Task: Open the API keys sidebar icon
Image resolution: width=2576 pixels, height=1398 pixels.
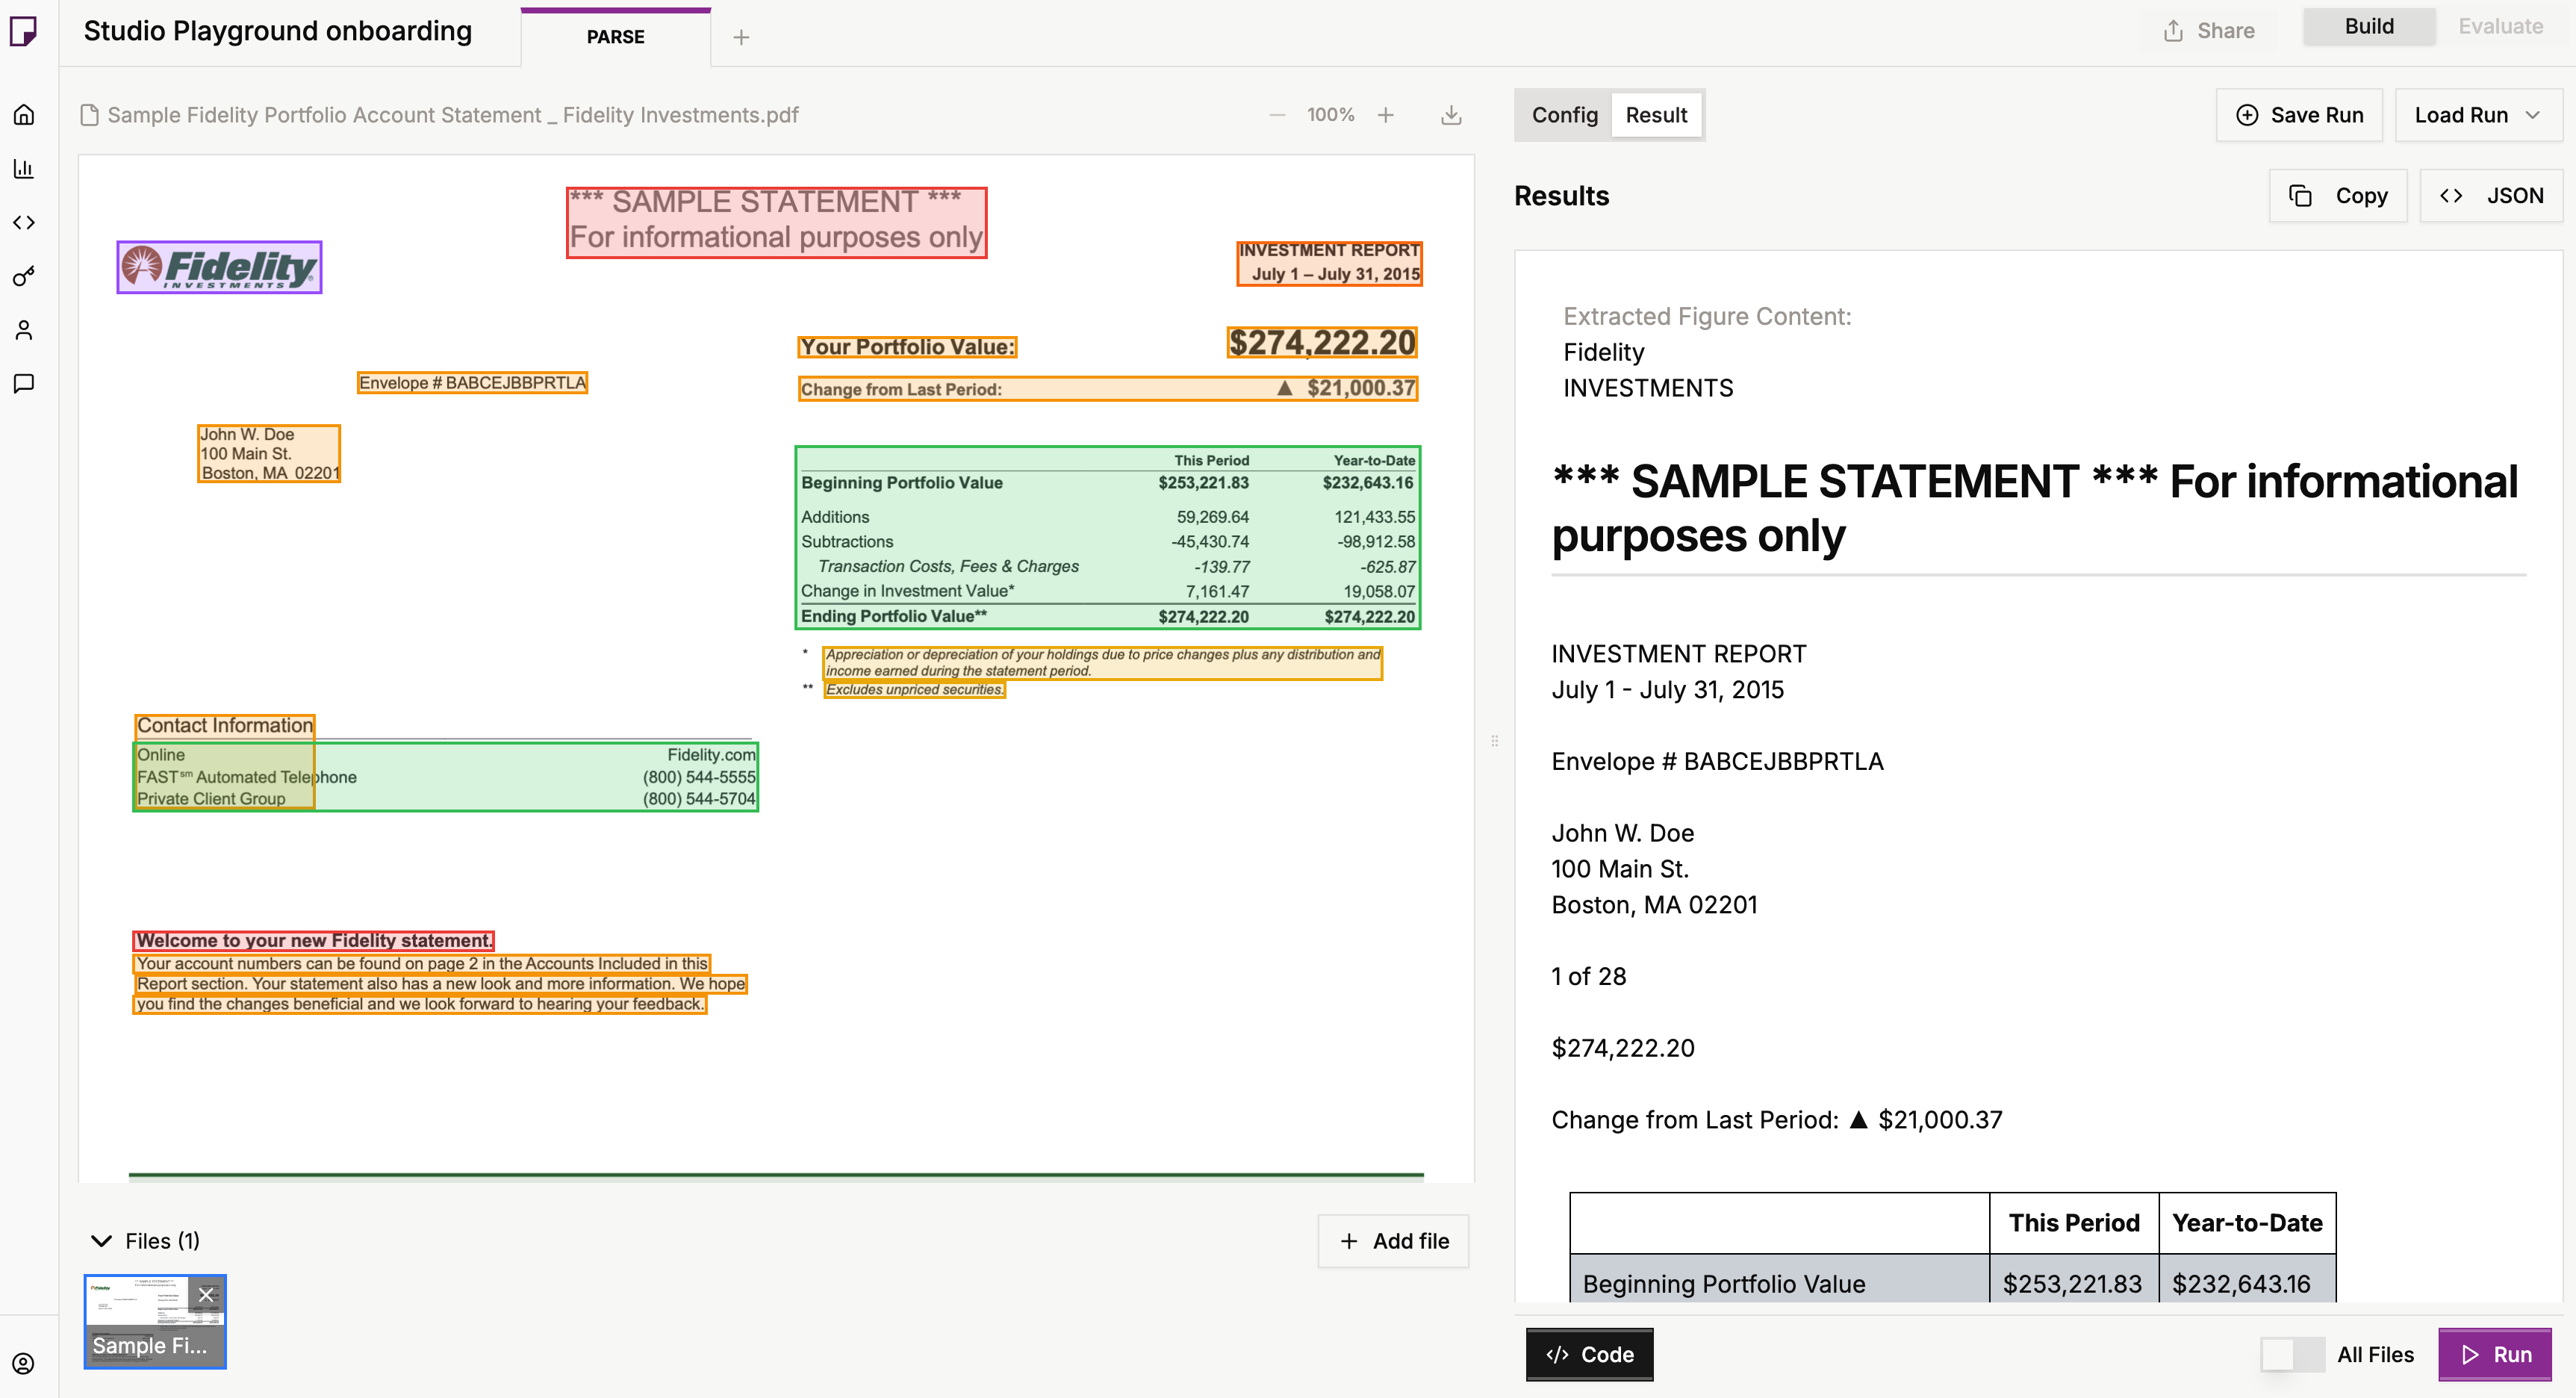Action: point(24,276)
